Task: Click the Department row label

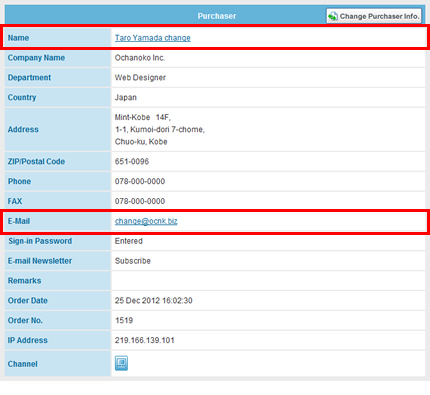Action: [x=29, y=78]
